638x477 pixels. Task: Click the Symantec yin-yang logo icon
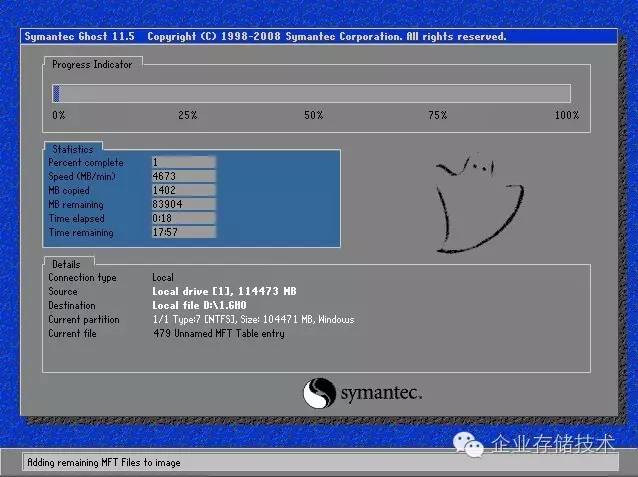coord(320,390)
